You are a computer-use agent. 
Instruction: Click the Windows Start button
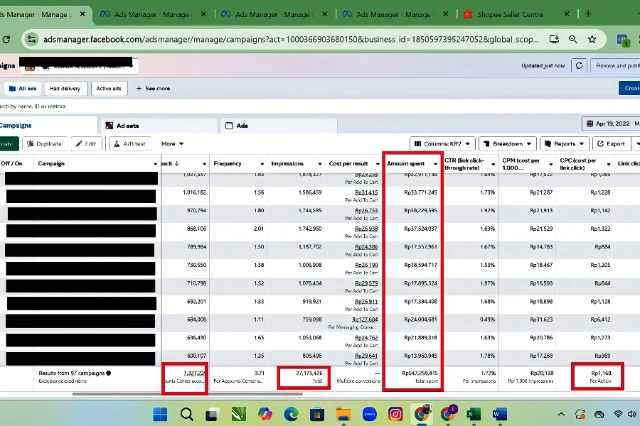(160, 414)
